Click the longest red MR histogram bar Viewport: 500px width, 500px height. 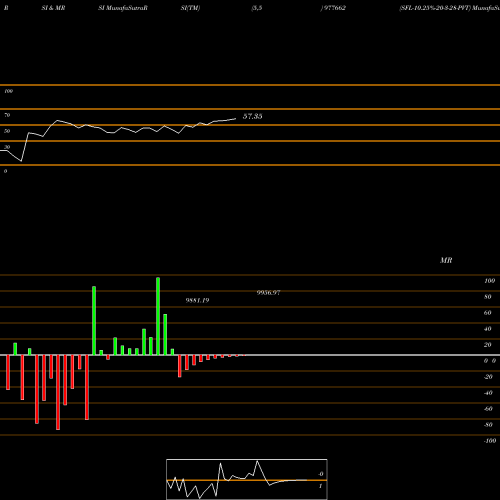coord(58,392)
